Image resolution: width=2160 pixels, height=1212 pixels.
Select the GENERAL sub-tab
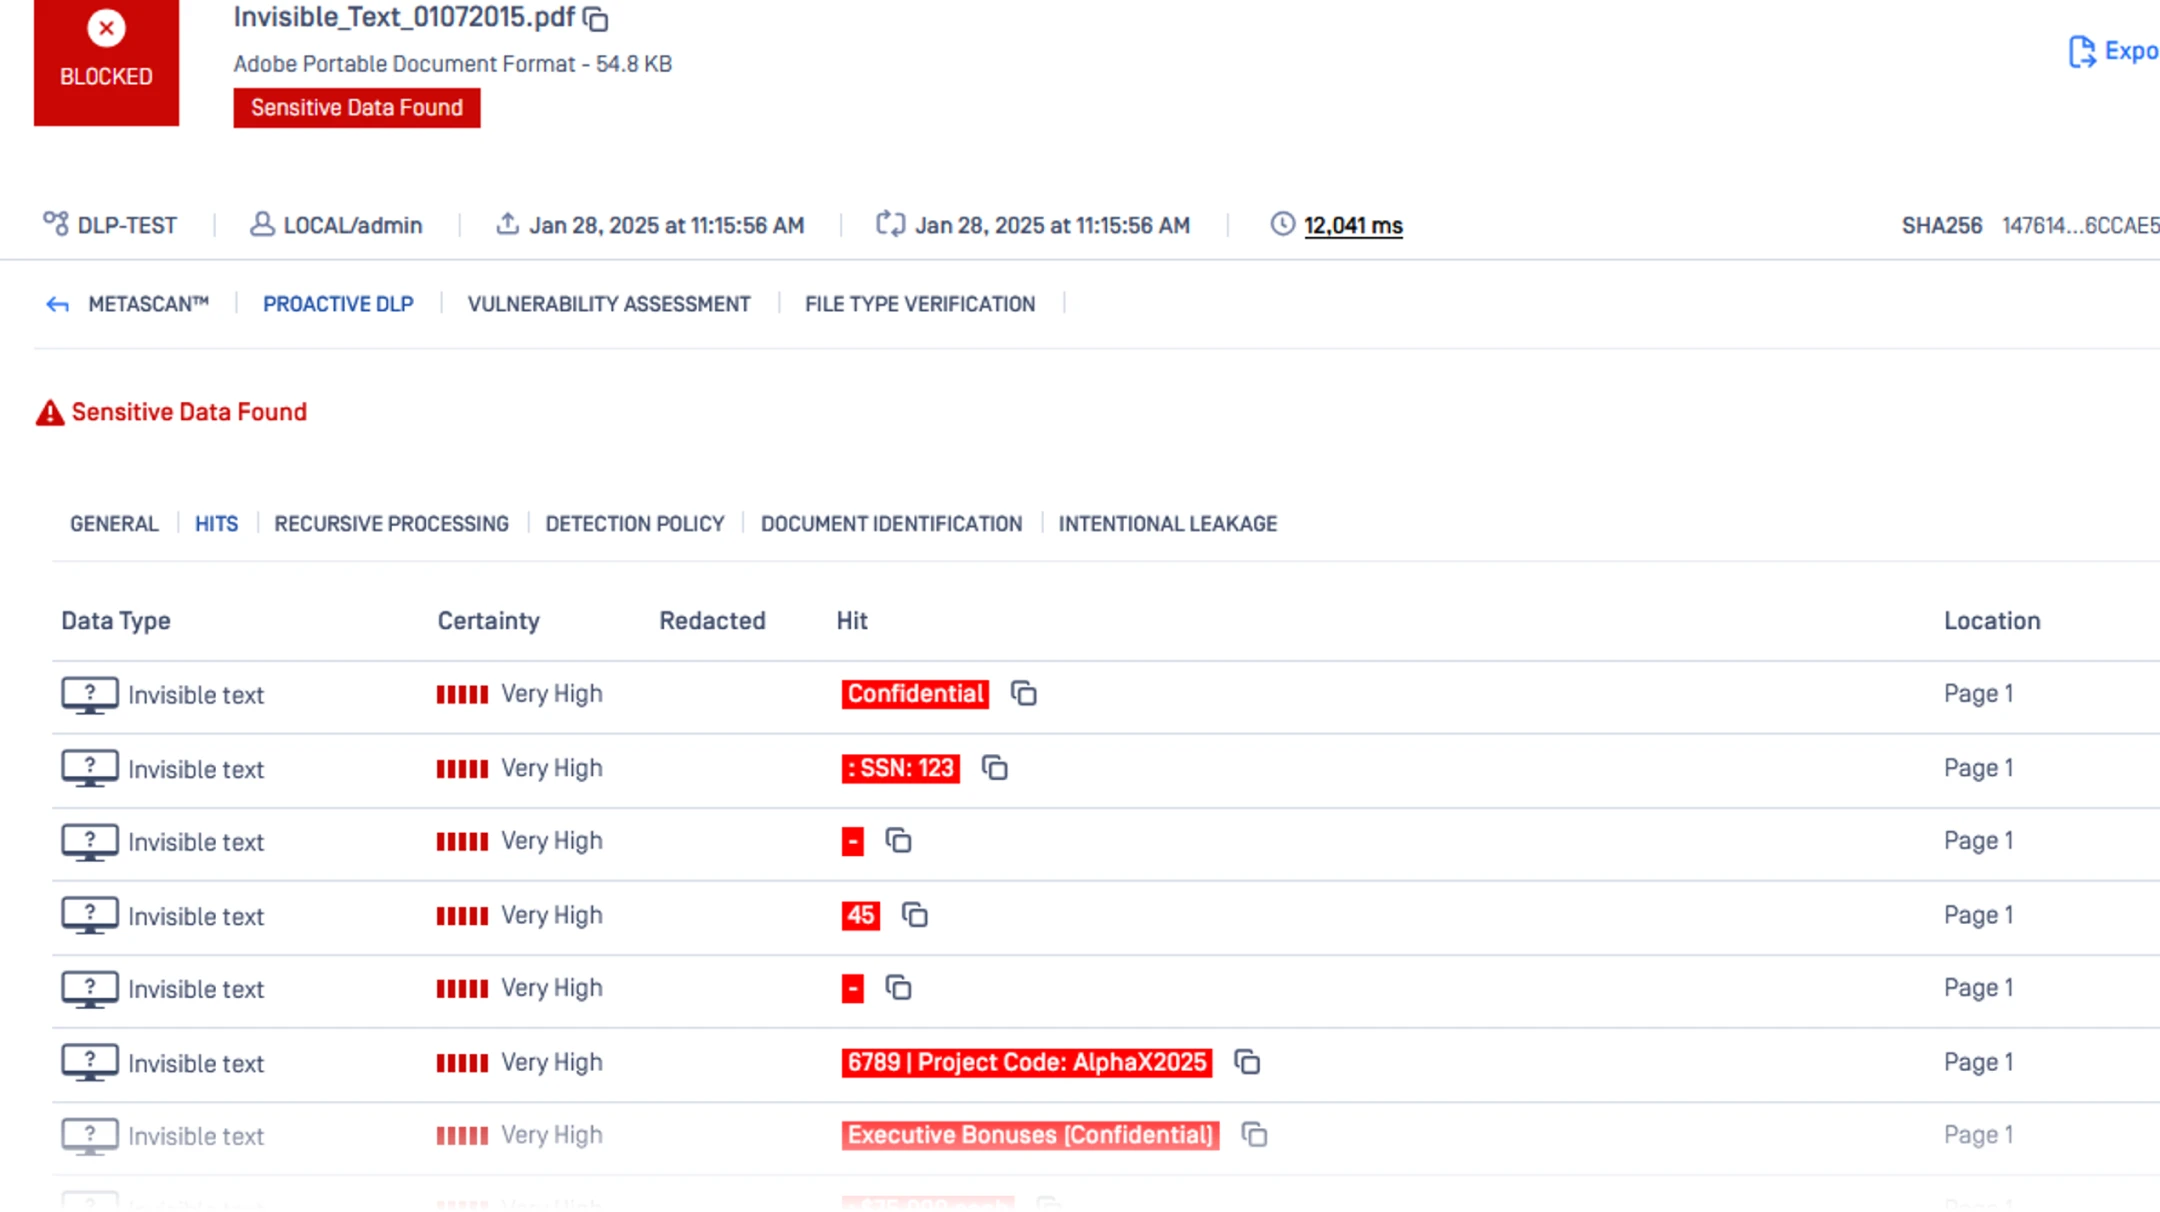pyautogui.click(x=114, y=524)
